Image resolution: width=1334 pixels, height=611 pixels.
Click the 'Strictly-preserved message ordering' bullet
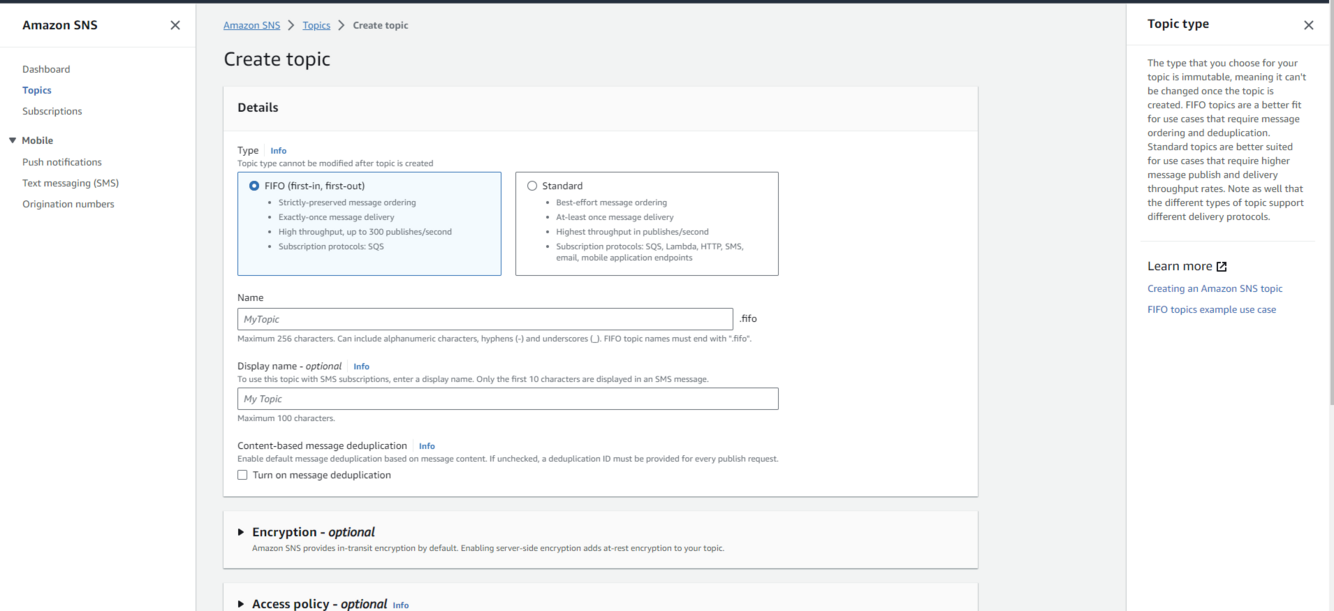click(x=347, y=202)
